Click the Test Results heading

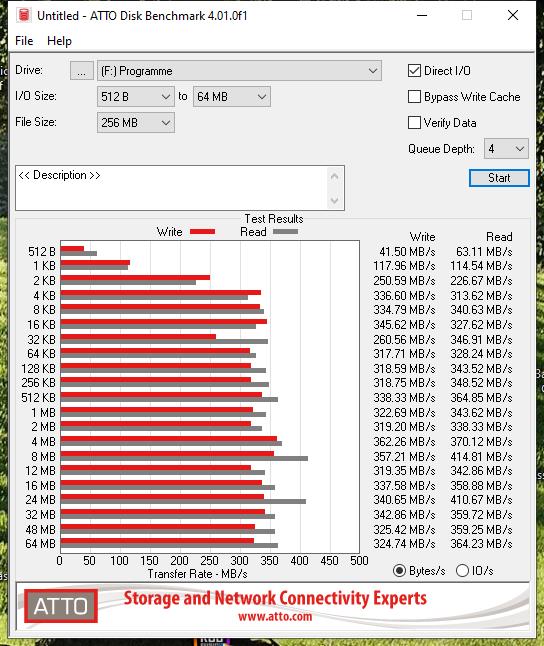click(x=274, y=219)
